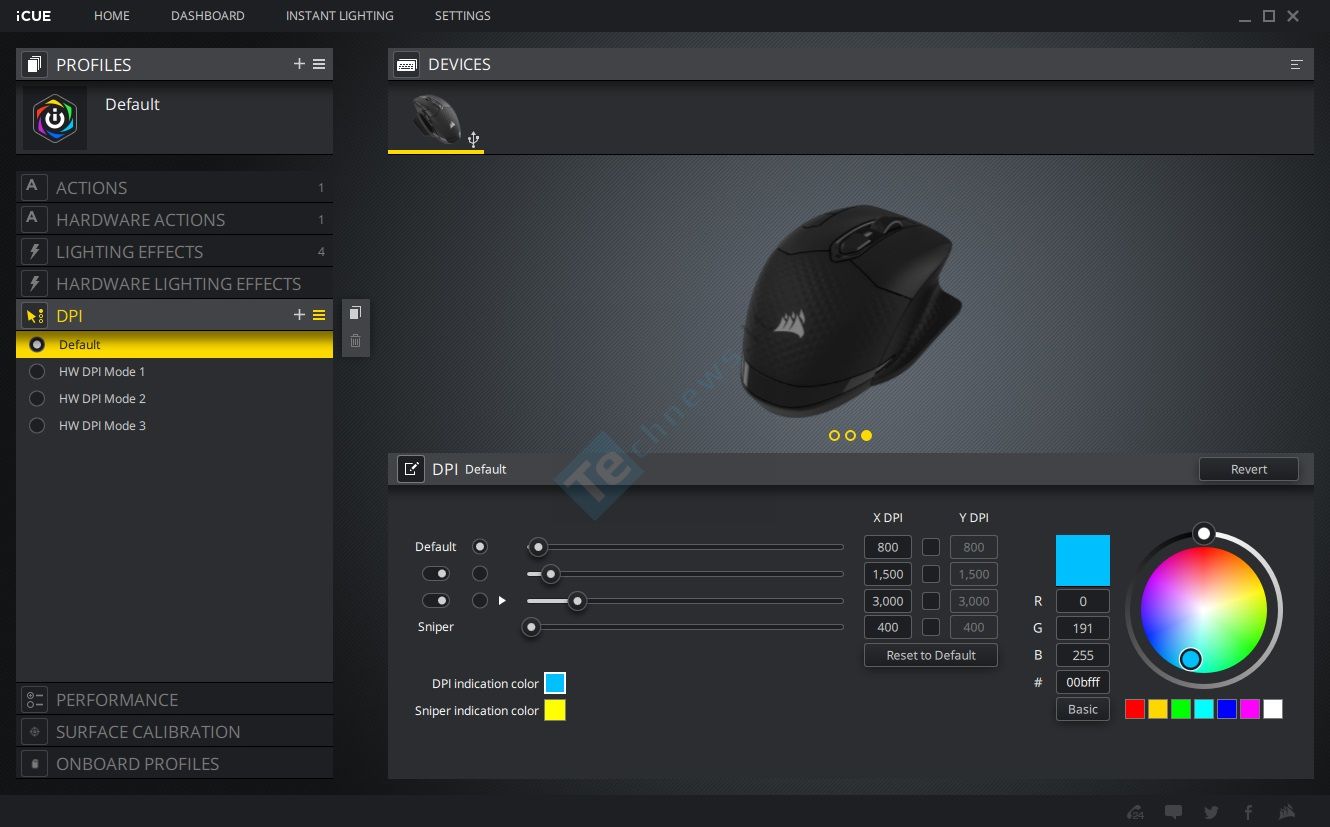Click the Basic color mode button
The height and width of the screenshot is (827, 1330).
(x=1083, y=709)
